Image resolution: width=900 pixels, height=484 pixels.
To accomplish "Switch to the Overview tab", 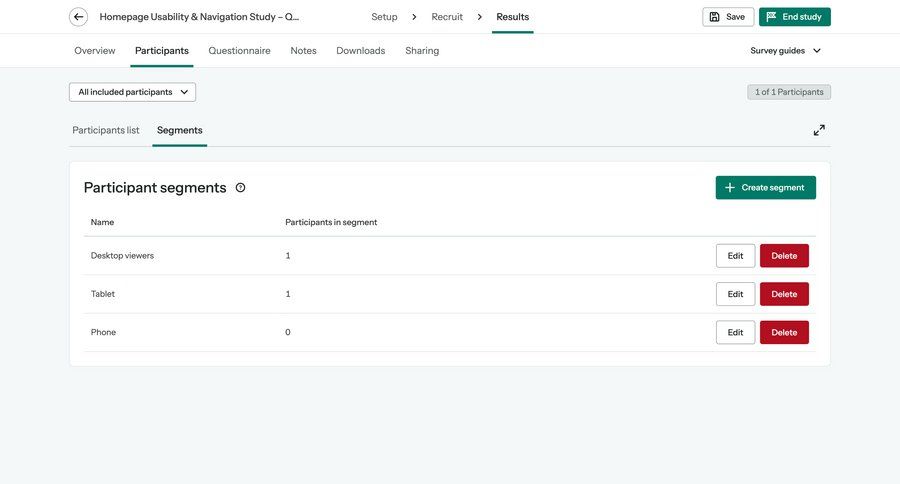I will 95,51.
